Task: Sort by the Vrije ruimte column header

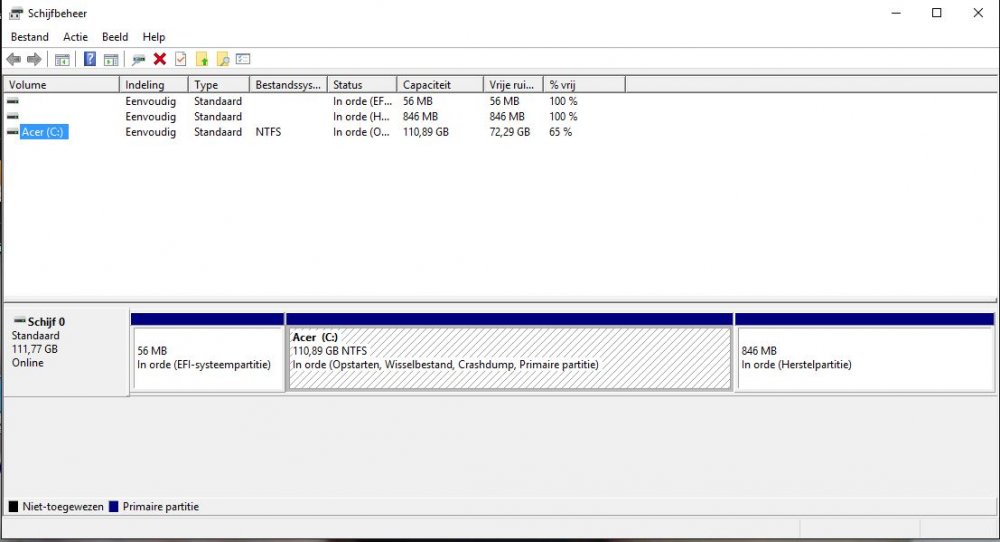Action: pyautogui.click(x=513, y=85)
